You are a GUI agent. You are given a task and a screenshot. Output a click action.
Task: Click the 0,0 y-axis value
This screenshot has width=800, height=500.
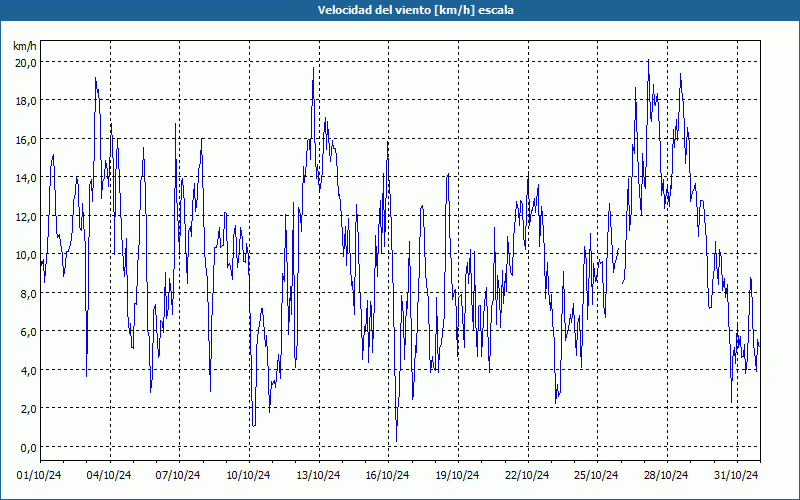pyautogui.click(x=29, y=448)
